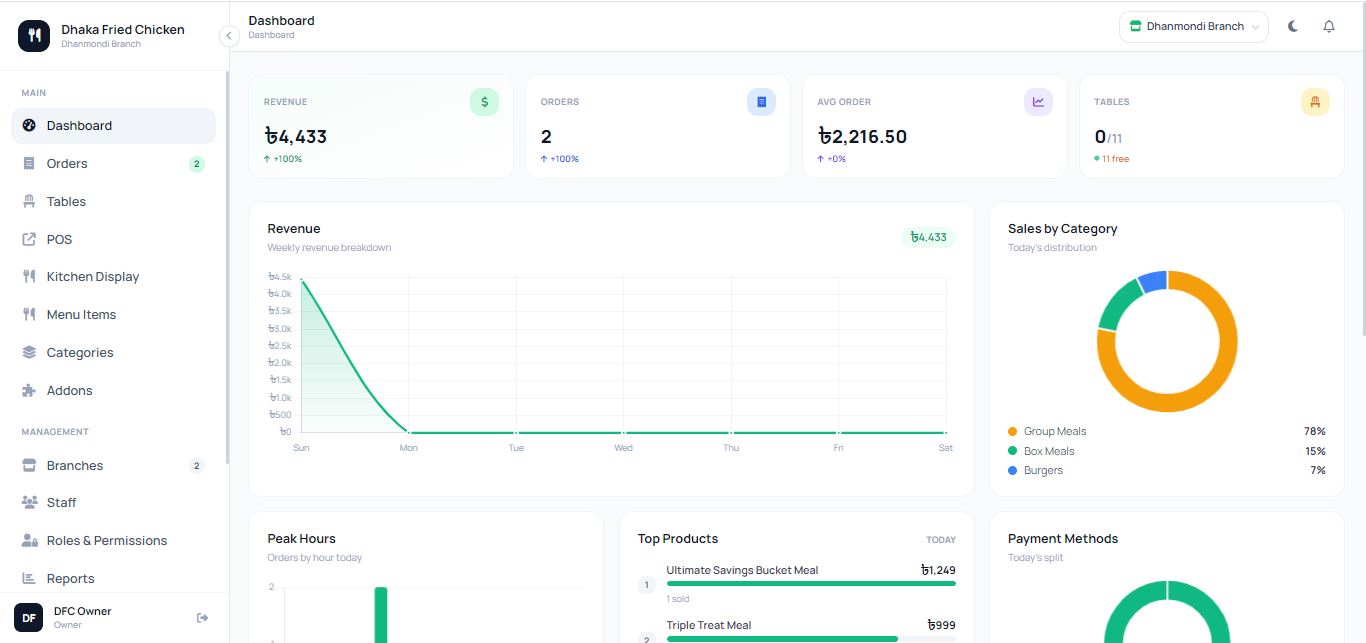Open the Tables page in the sidebar

point(113,202)
